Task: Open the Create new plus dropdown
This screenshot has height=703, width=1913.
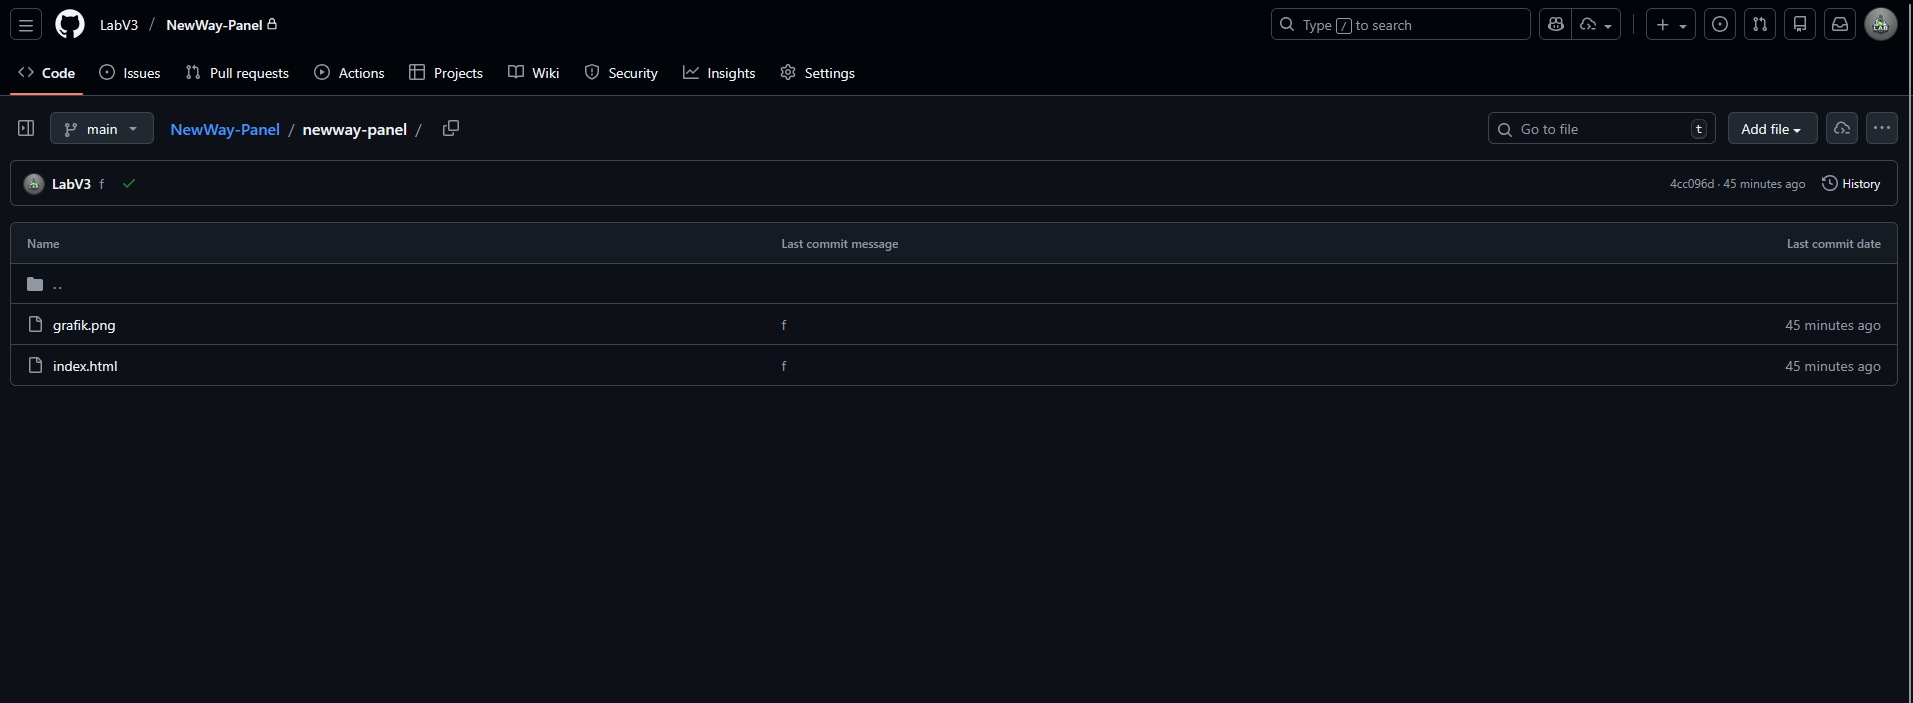Action: pyautogui.click(x=1671, y=25)
